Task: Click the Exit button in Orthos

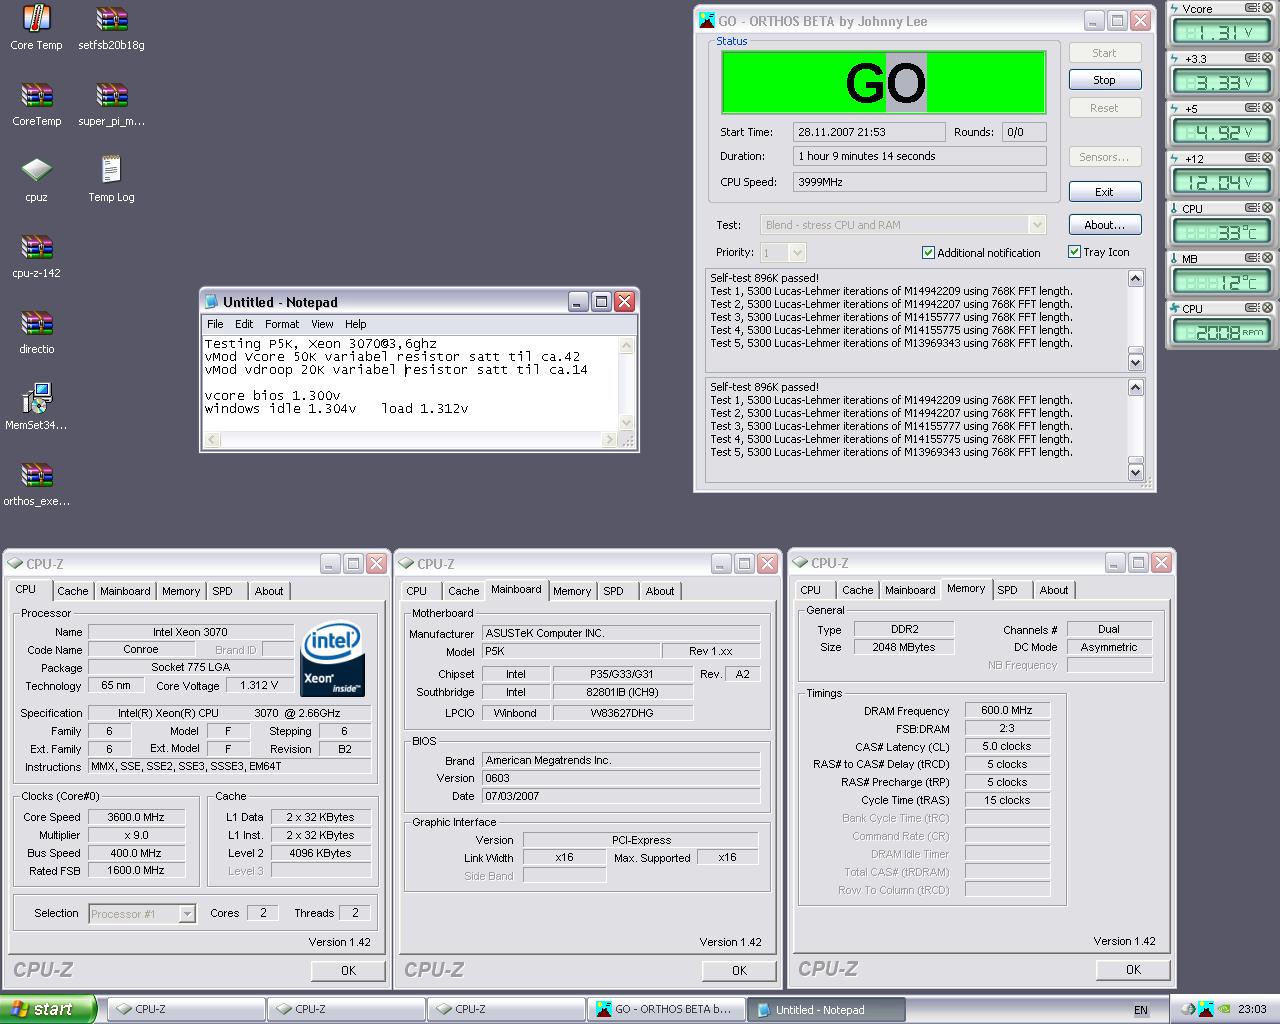Action: [x=1104, y=192]
